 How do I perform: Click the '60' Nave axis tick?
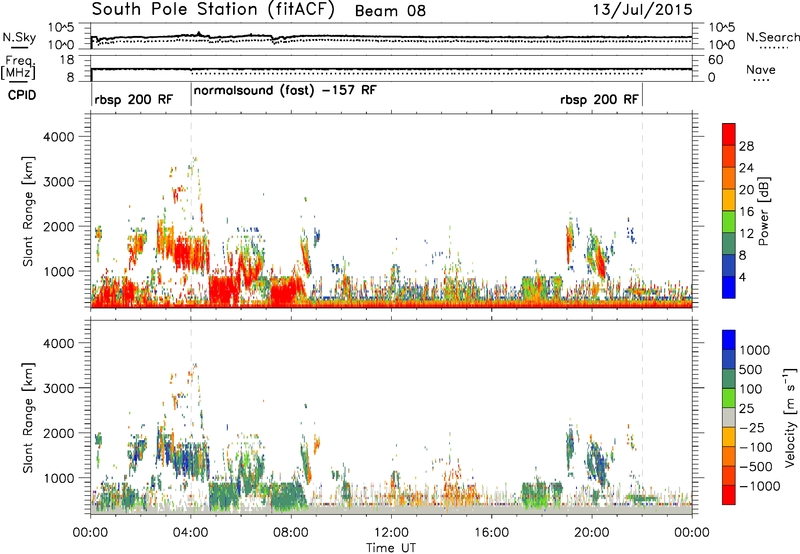715,60
